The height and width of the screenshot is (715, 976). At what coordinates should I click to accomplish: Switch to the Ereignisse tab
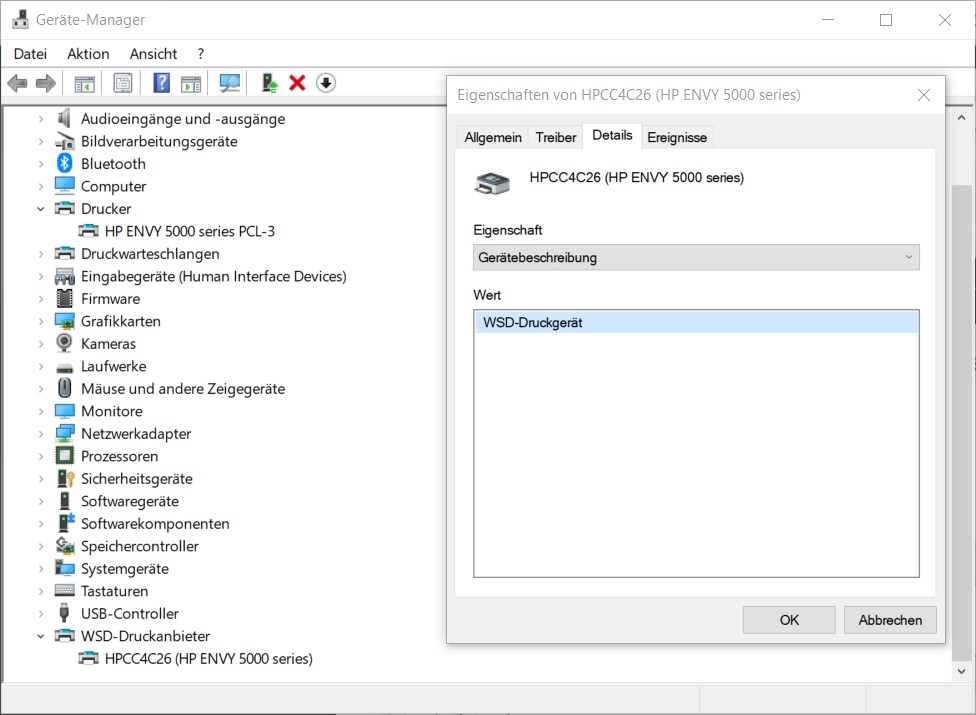(x=677, y=138)
